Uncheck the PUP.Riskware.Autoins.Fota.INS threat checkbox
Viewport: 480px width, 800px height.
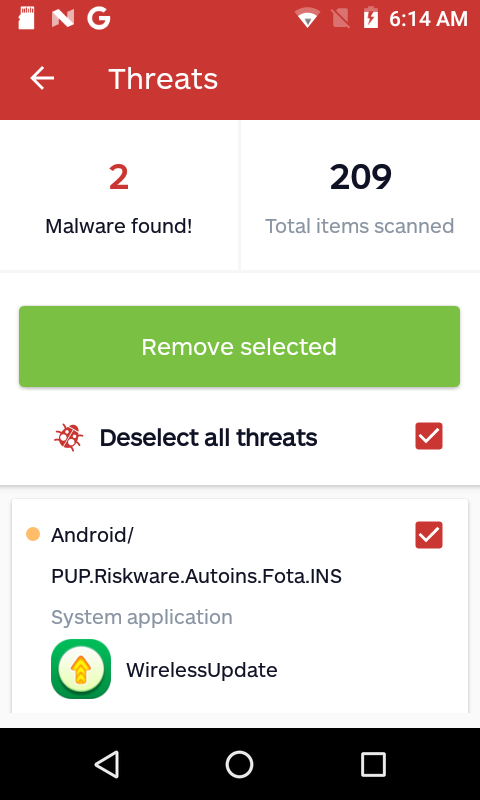(x=429, y=535)
